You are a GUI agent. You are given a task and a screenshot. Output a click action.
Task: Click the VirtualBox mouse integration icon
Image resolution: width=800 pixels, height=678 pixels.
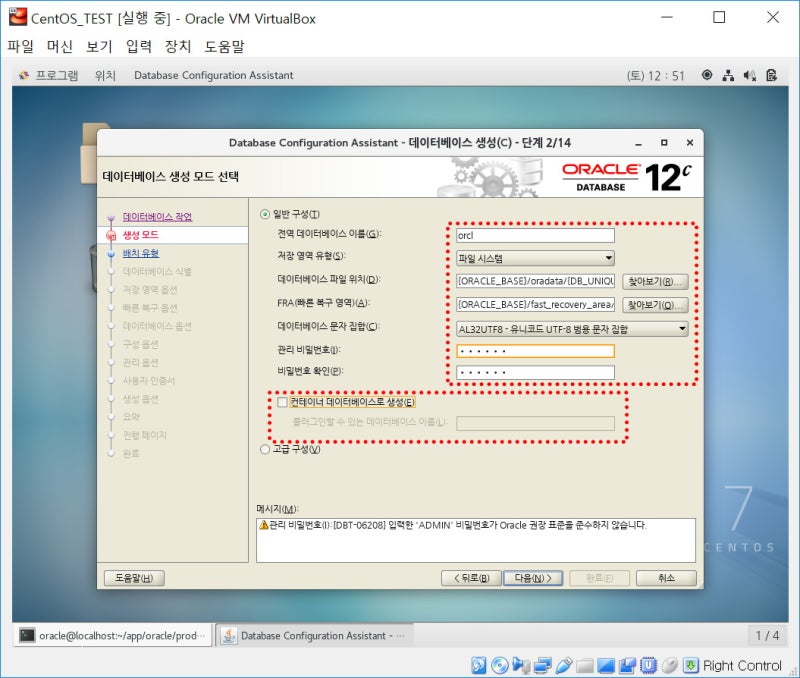pos(669,665)
